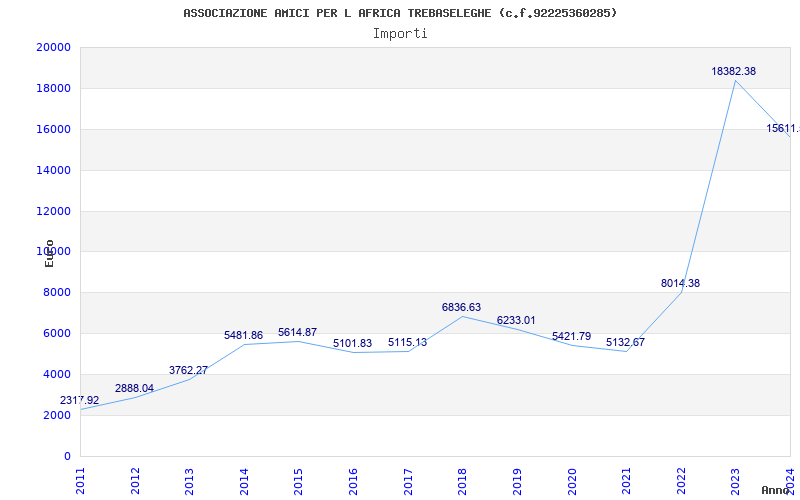Click the 20000 y-axis label
The image size is (800, 500).
[54, 47]
